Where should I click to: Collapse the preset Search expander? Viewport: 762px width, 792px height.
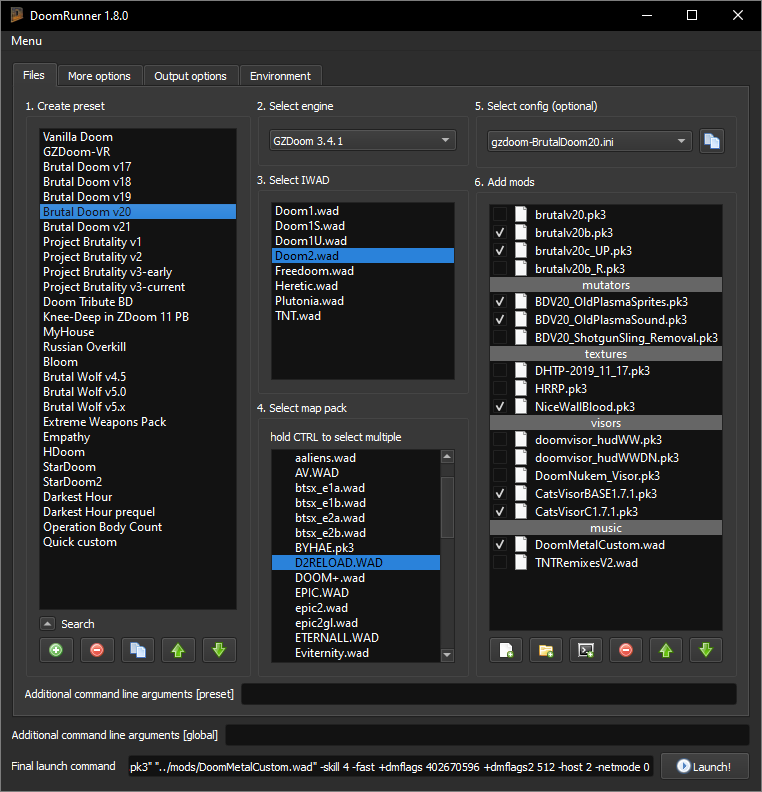tap(47, 624)
